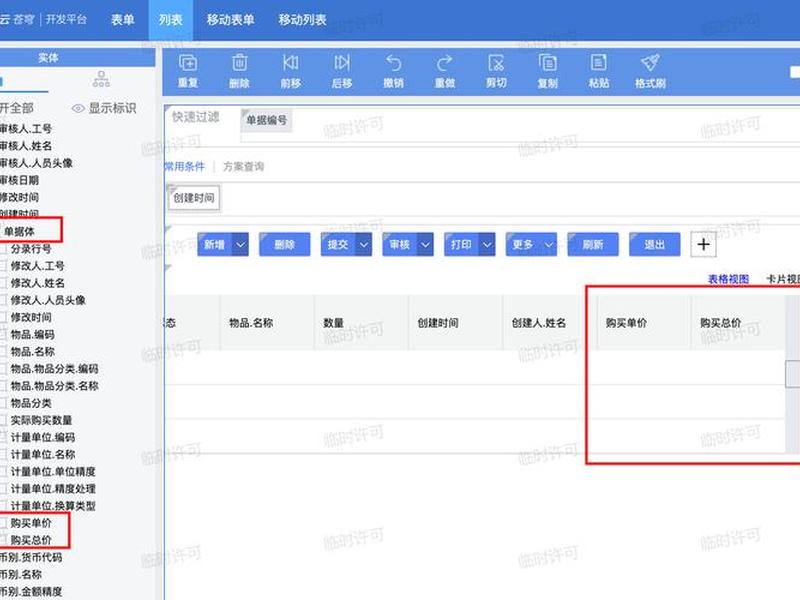Click the 重做 redo icon
The width and height of the screenshot is (800, 600).
(x=444, y=63)
